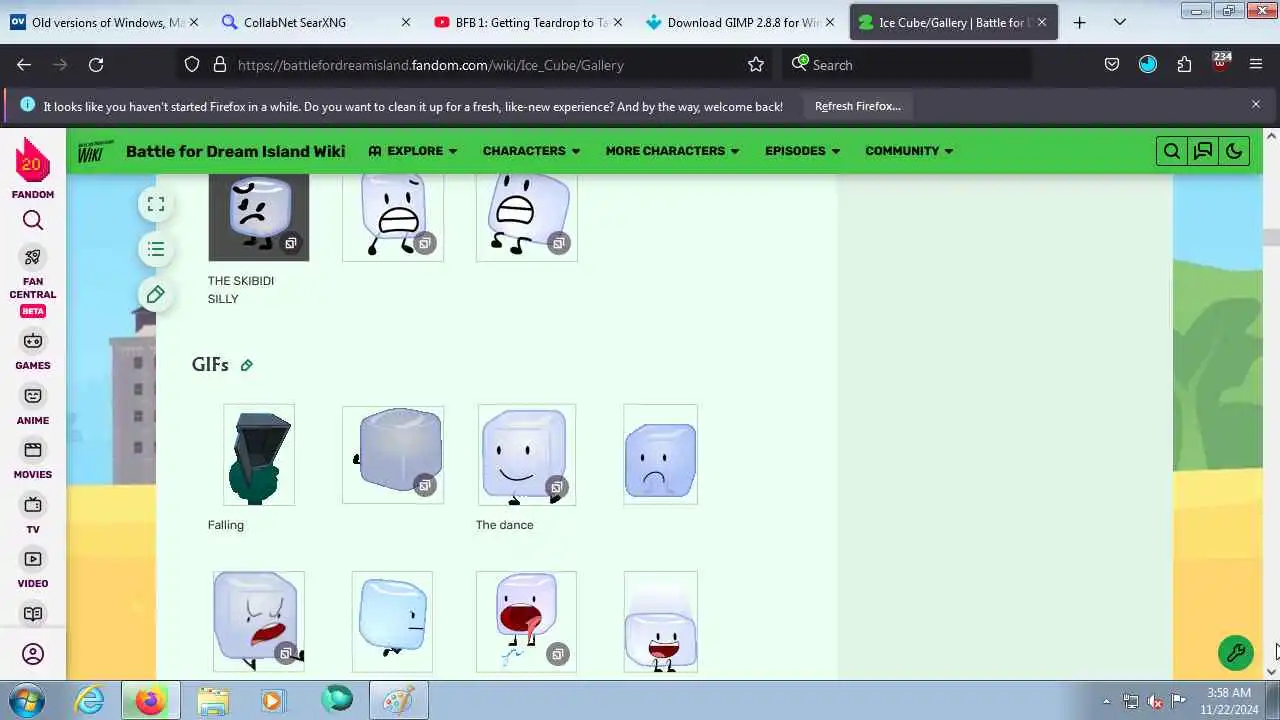Launch Internet Explorer from the taskbar
The image size is (1280, 720).
(x=90, y=701)
